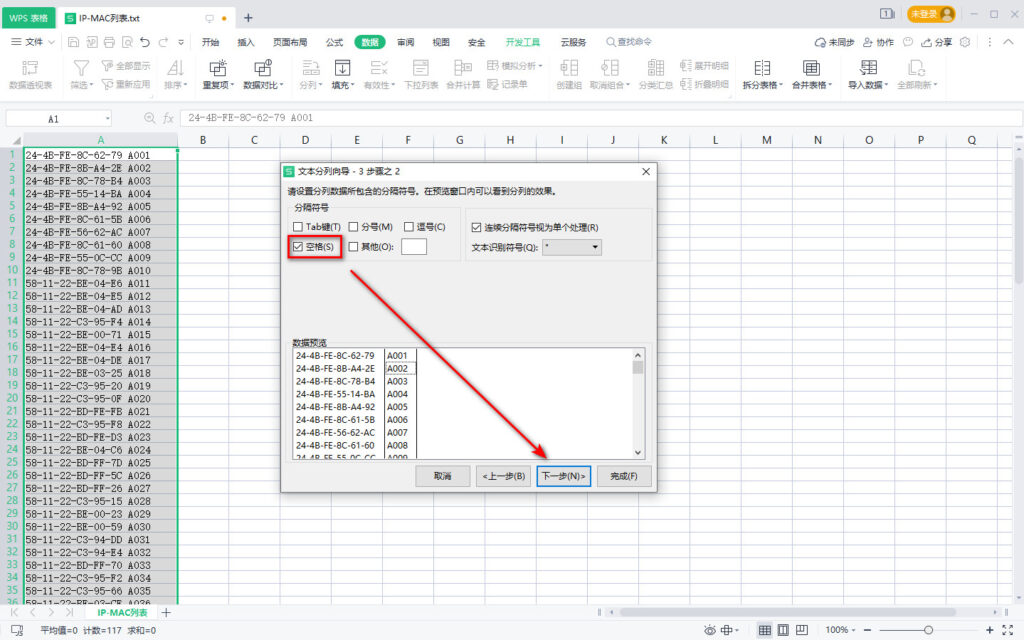Viewport: 1024px width, 640px height.
Task: Switch to the 公式 ribbon tab
Action: [334, 42]
